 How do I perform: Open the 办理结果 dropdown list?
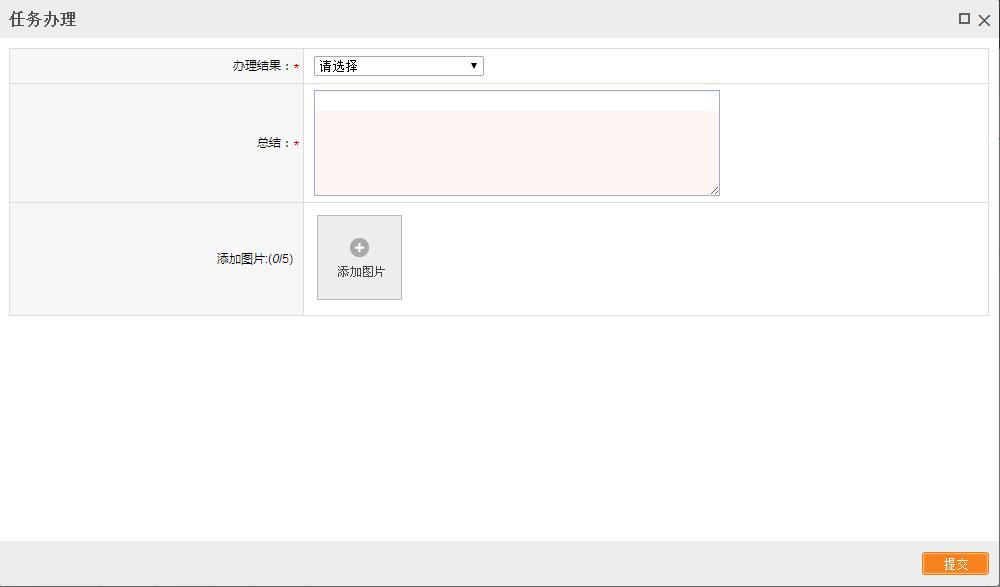point(398,66)
